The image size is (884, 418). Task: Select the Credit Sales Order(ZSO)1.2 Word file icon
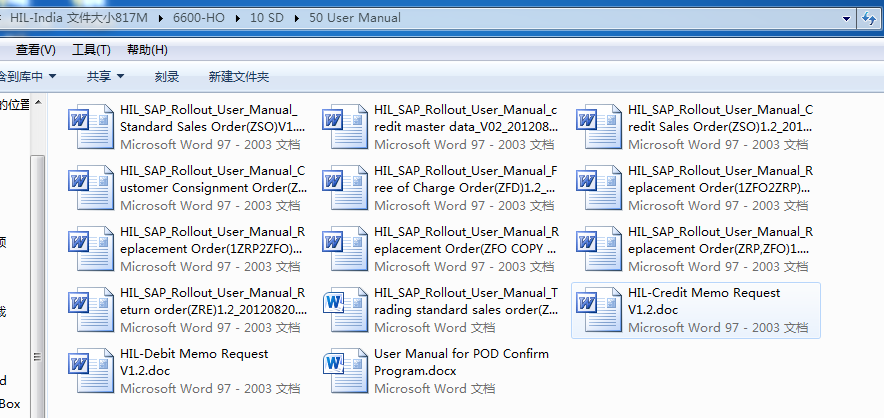pos(599,126)
